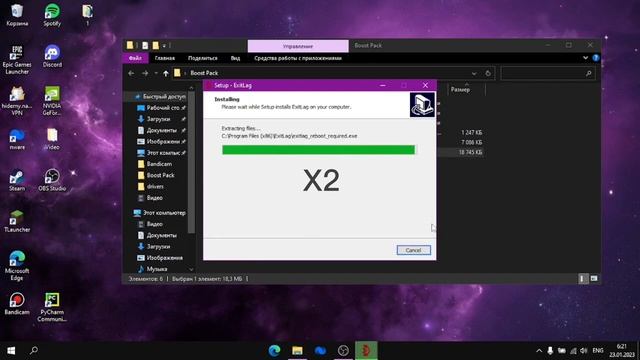Open the hidemy.name VPN shortcut
640x360 pixels.
(x=17, y=101)
